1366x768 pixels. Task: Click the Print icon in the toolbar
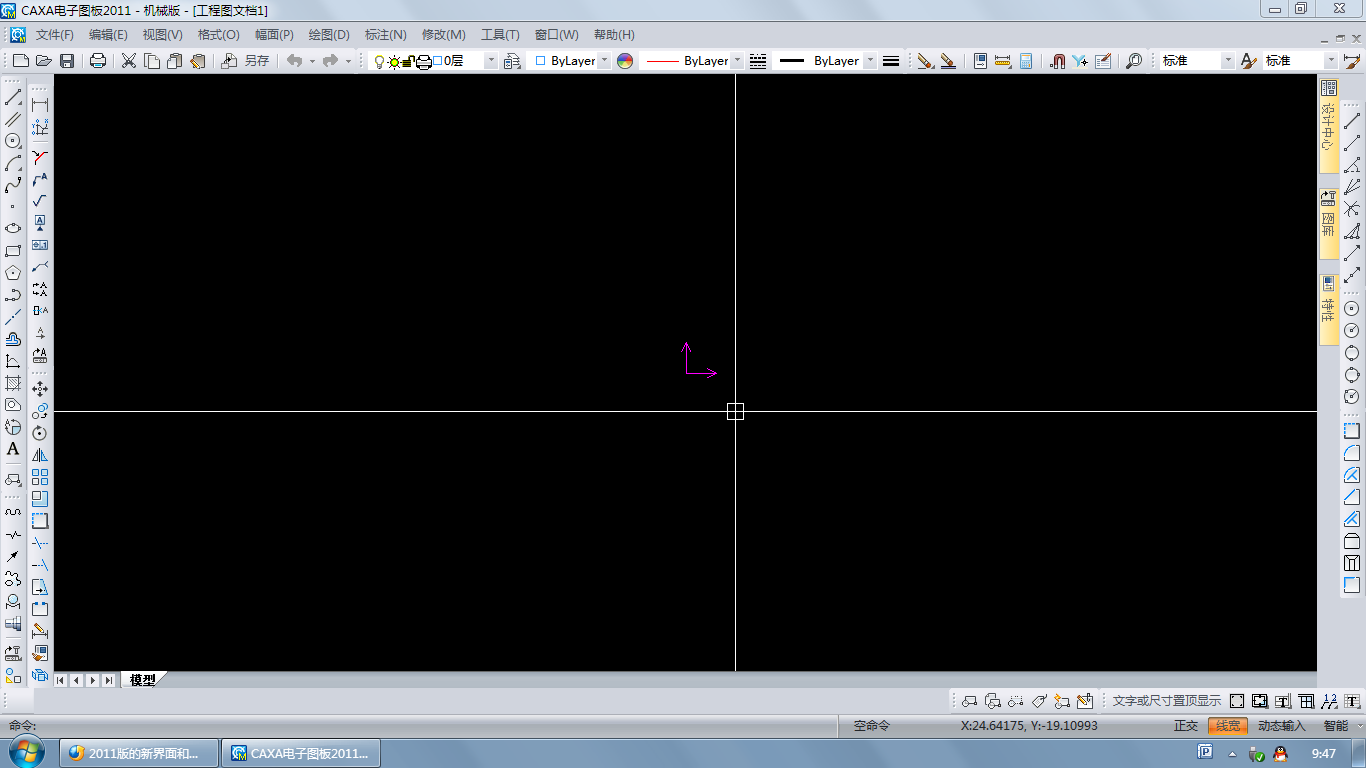pyautogui.click(x=98, y=61)
